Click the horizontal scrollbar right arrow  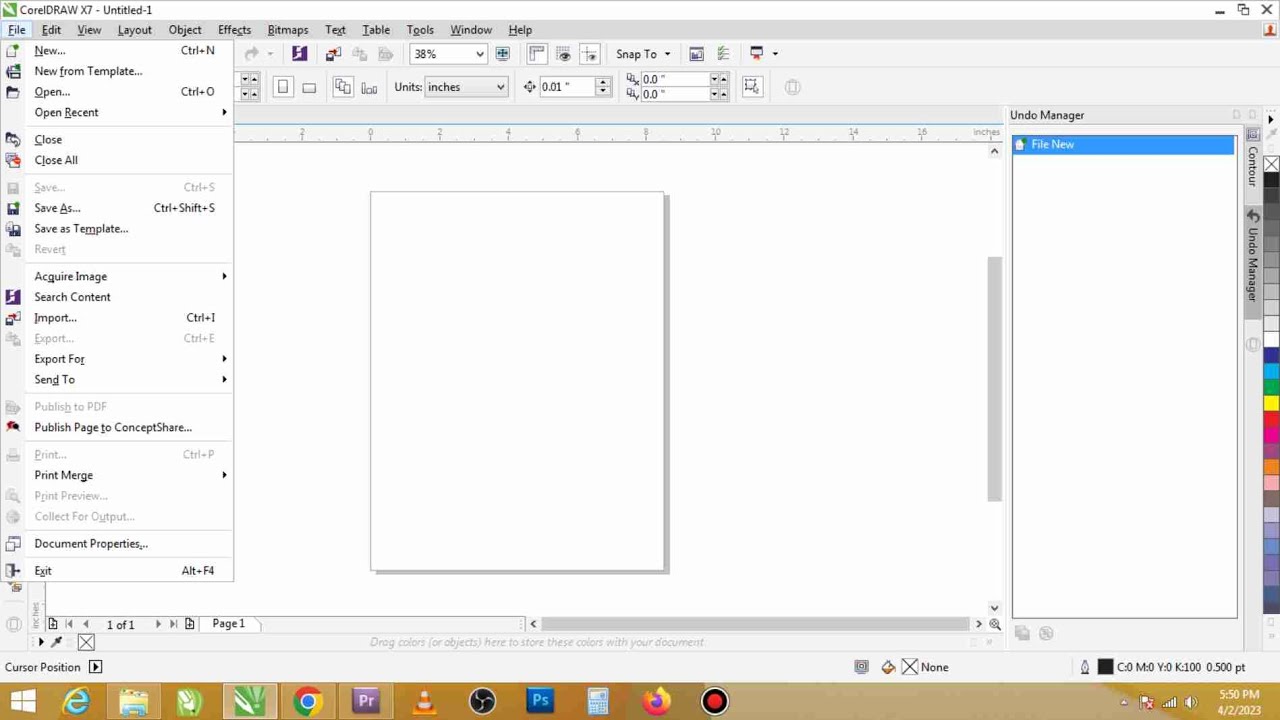point(979,624)
